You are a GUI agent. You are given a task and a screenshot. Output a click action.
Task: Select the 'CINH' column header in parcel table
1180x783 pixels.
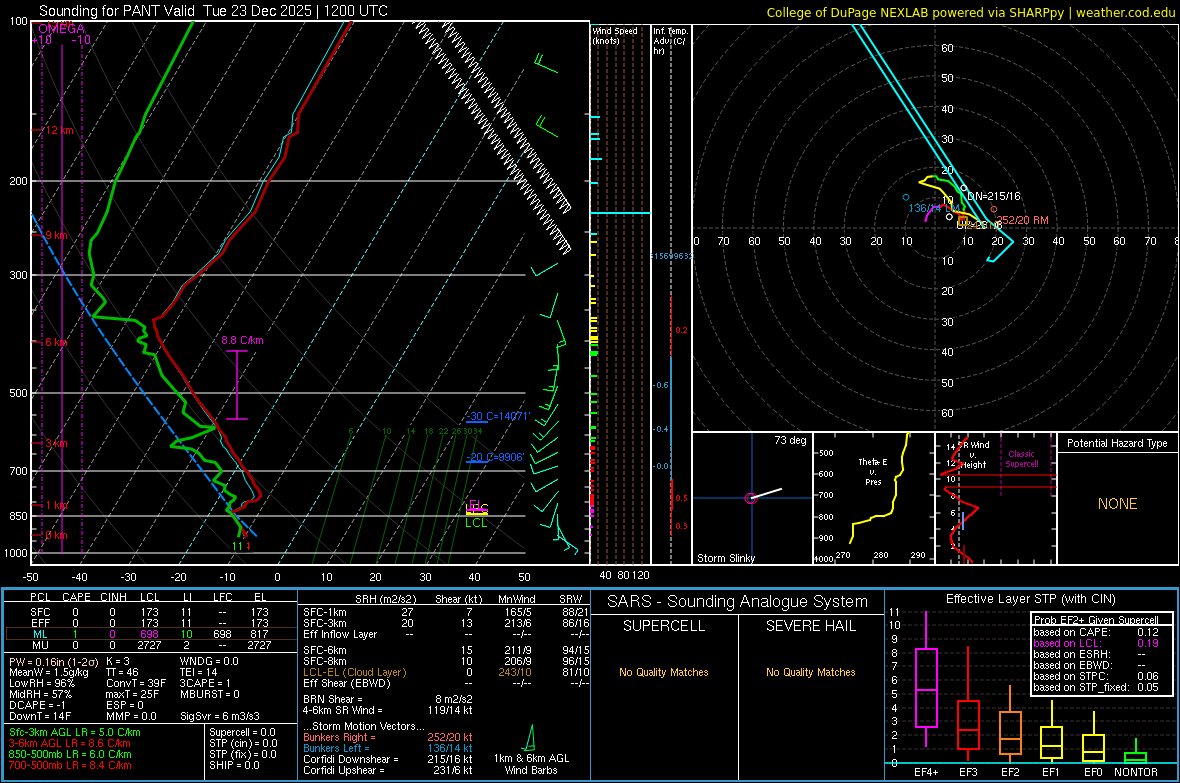(x=114, y=597)
